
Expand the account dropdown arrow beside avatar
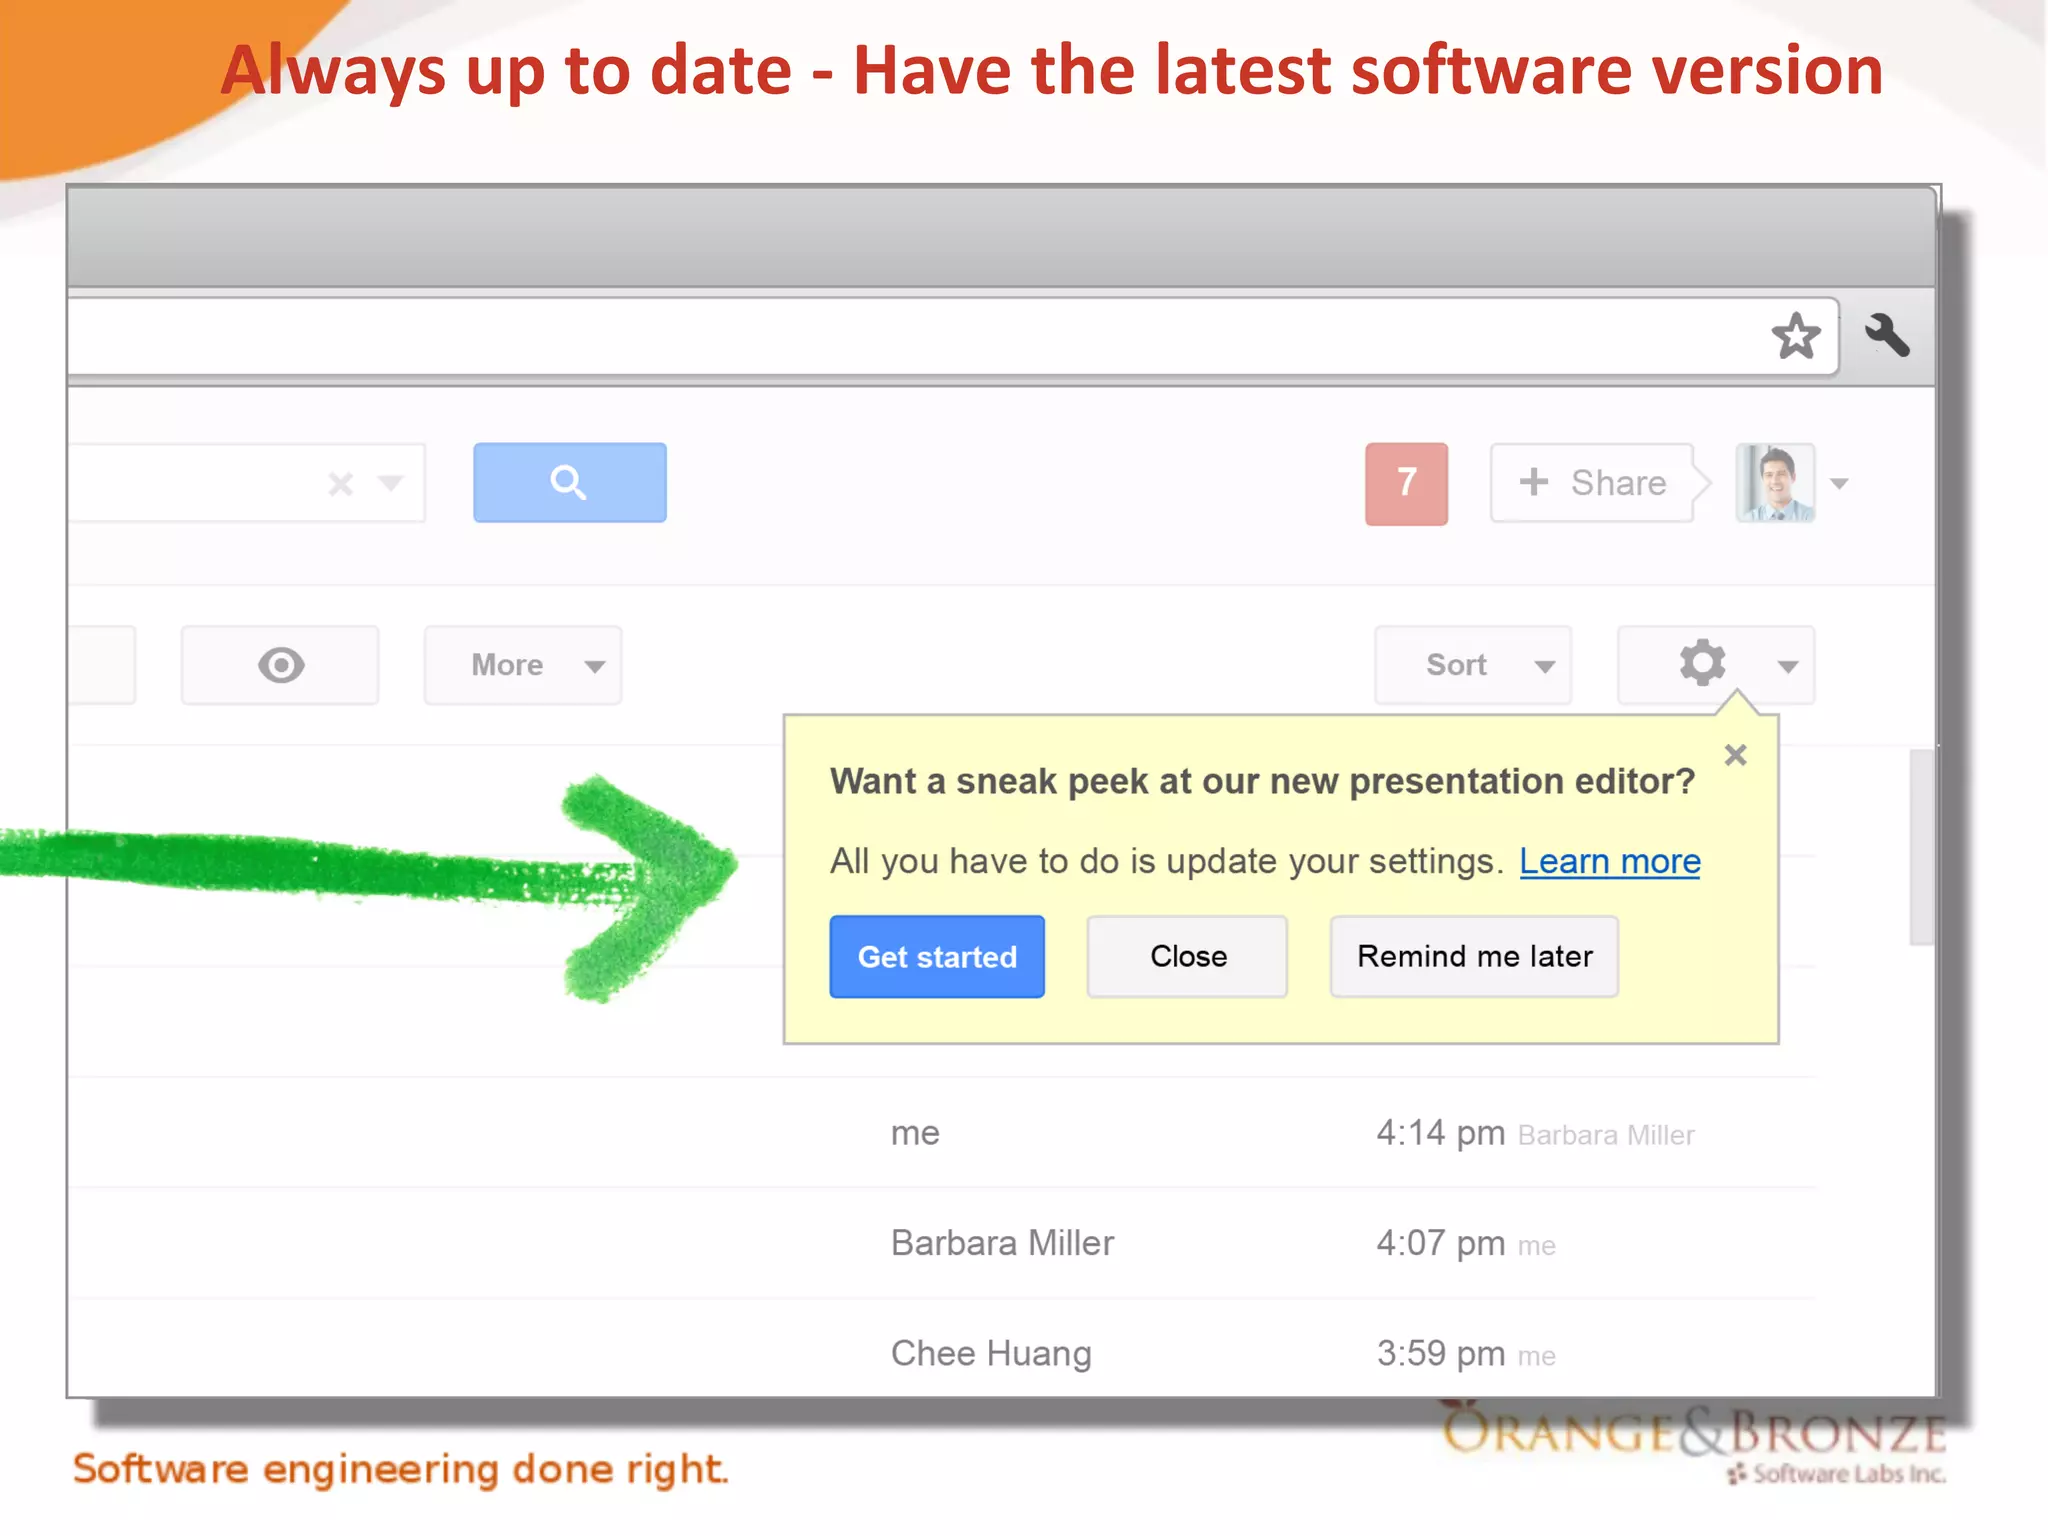[x=1839, y=484]
